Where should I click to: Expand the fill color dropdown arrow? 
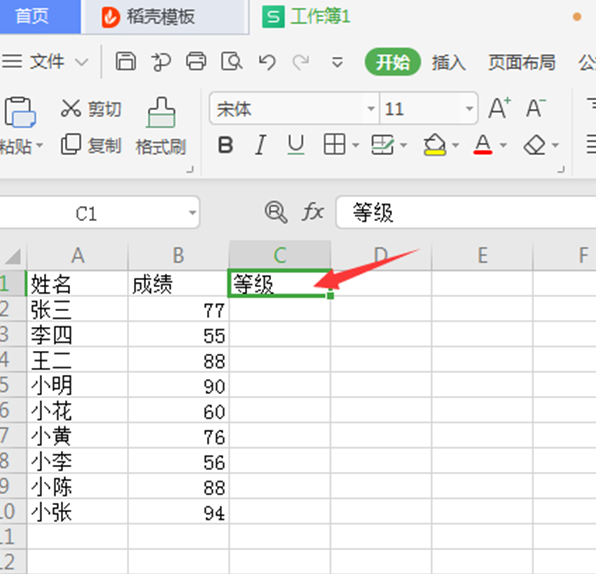(x=455, y=145)
